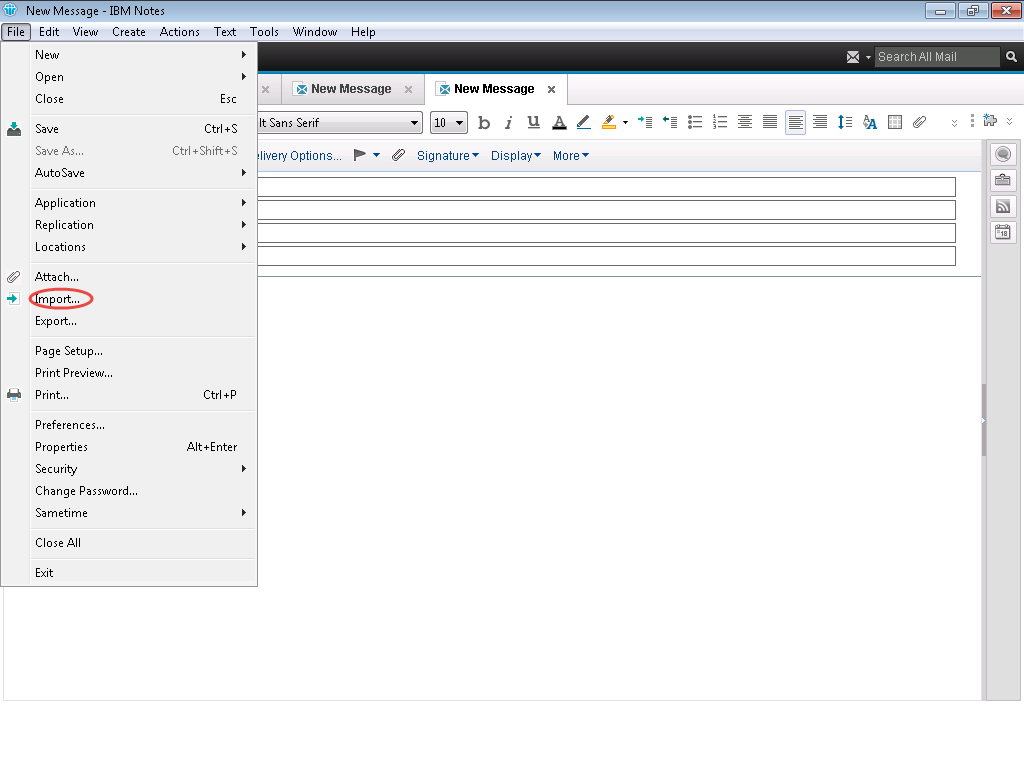The image size is (1024, 767).
Task: Choose Preferences... in the File menu
Action: [69, 425]
